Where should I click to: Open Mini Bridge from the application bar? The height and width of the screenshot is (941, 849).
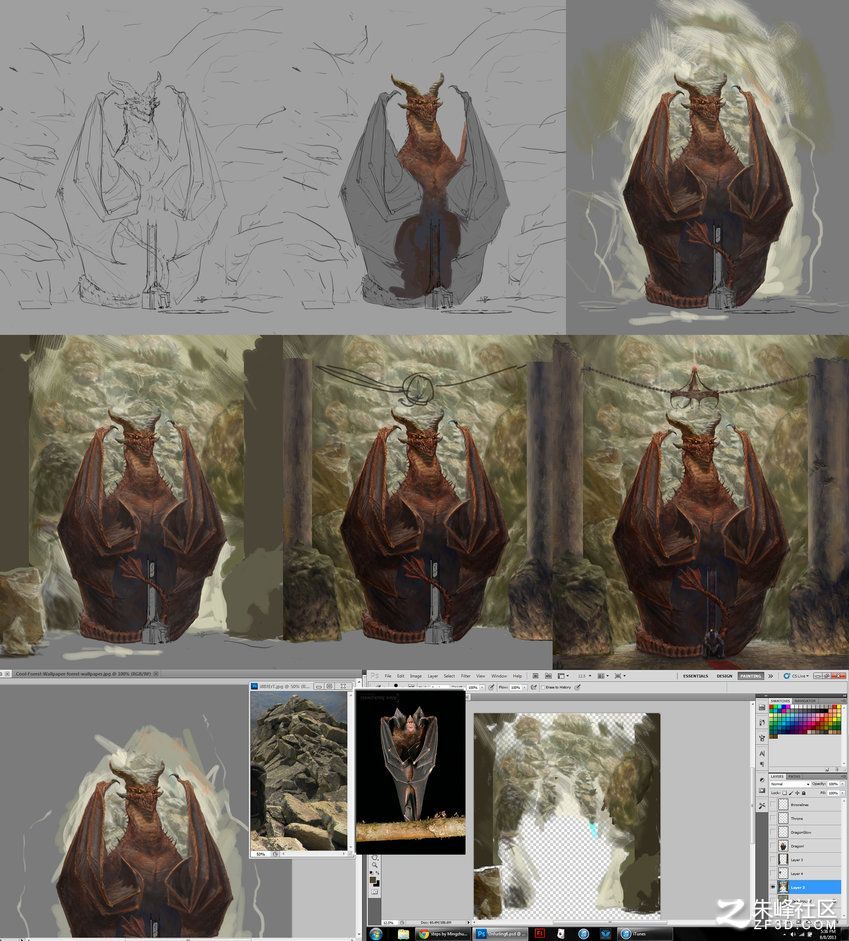tap(547, 676)
